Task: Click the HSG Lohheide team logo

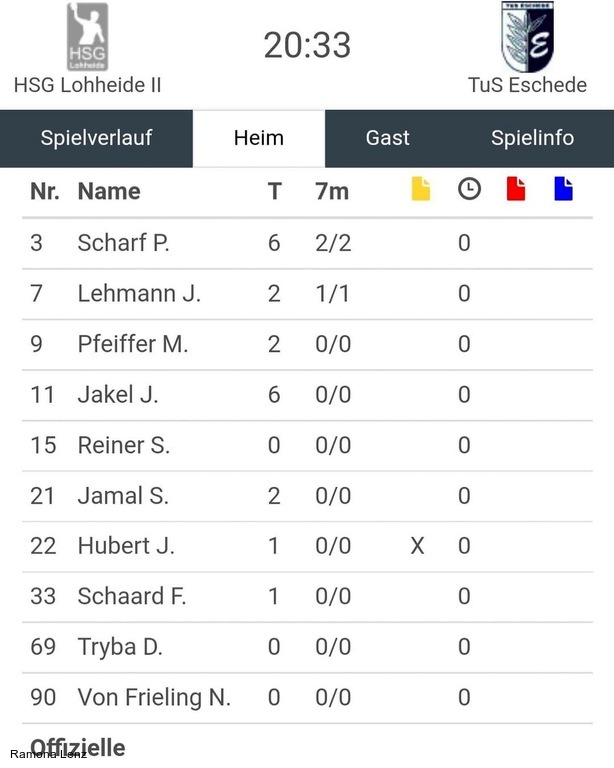Action: (87, 37)
